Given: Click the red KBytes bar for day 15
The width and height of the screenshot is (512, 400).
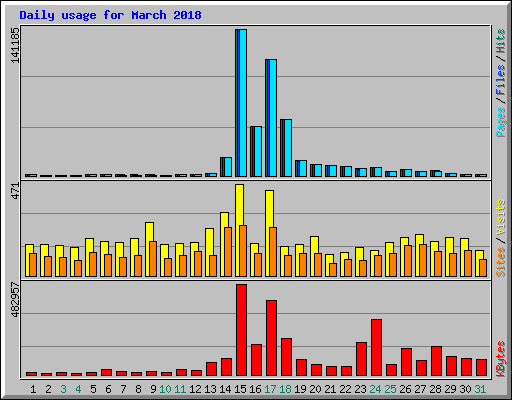Looking at the screenshot, I should (241, 330).
